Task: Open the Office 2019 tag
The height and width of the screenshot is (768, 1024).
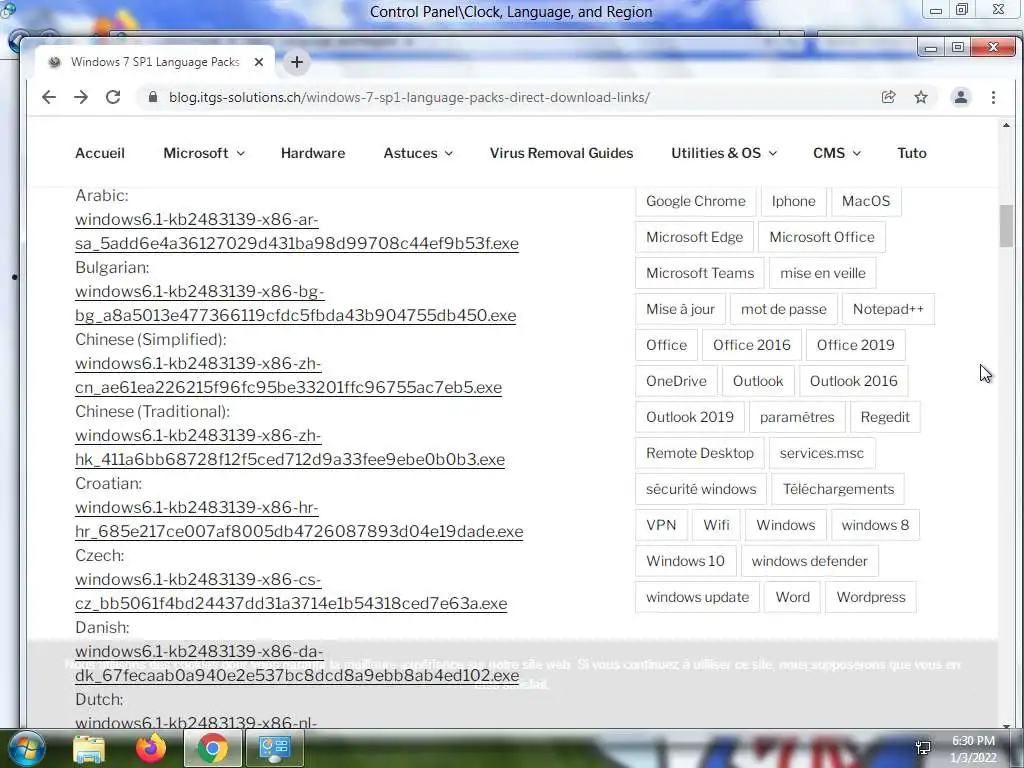Action: click(x=856, y=345)
